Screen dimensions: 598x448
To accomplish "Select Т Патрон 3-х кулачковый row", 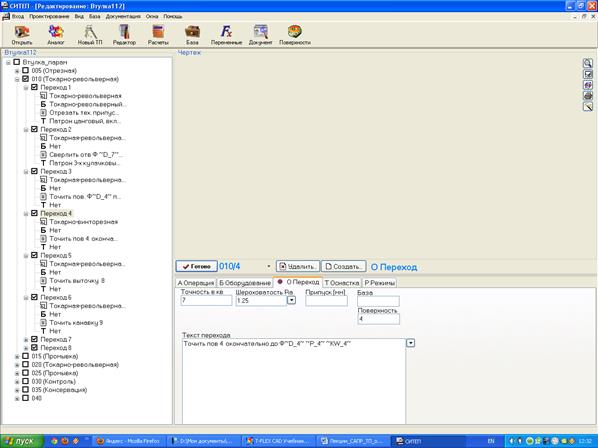I will [80, 163].
